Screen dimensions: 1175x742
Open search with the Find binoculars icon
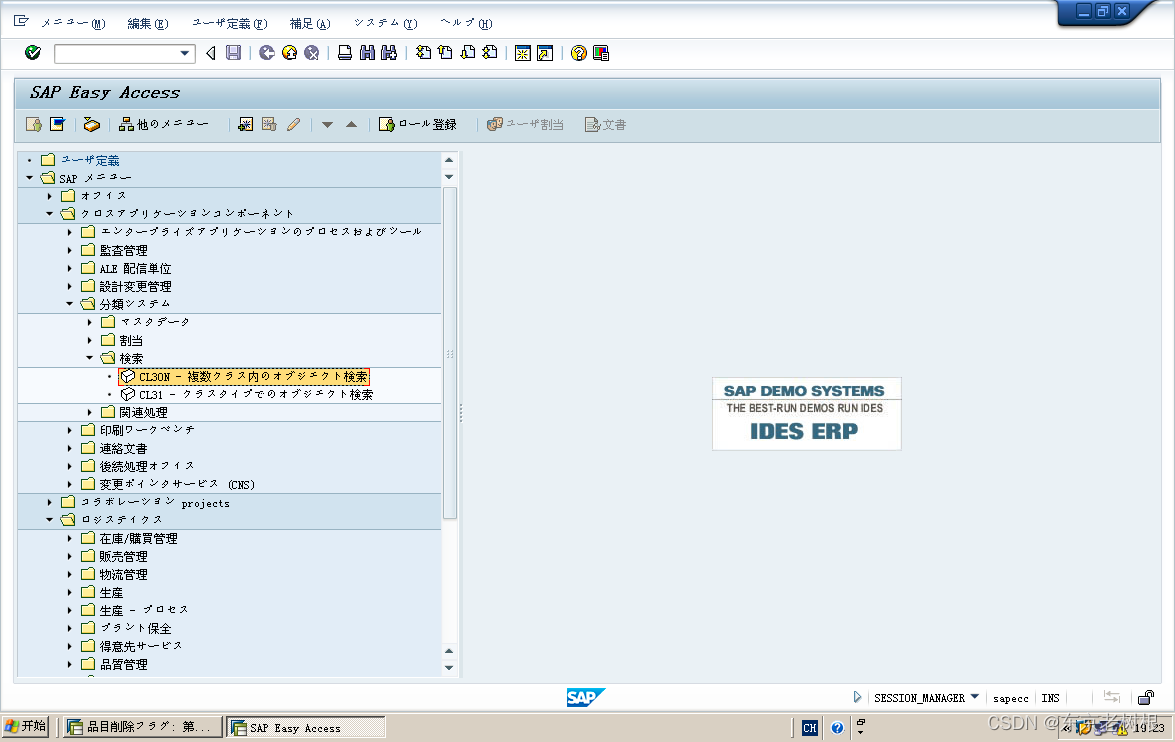coord(368,52)
